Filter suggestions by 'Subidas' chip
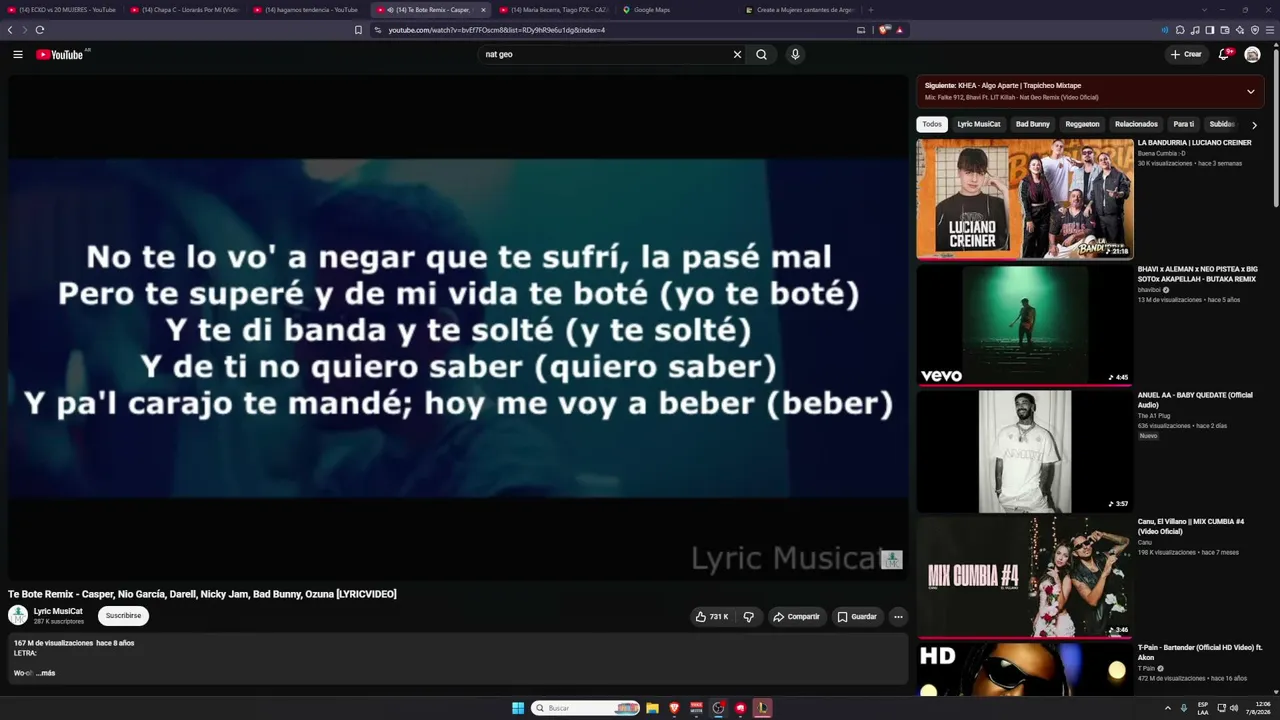Viewport: 1280px width, 720px height. [x=1222, y=124]
